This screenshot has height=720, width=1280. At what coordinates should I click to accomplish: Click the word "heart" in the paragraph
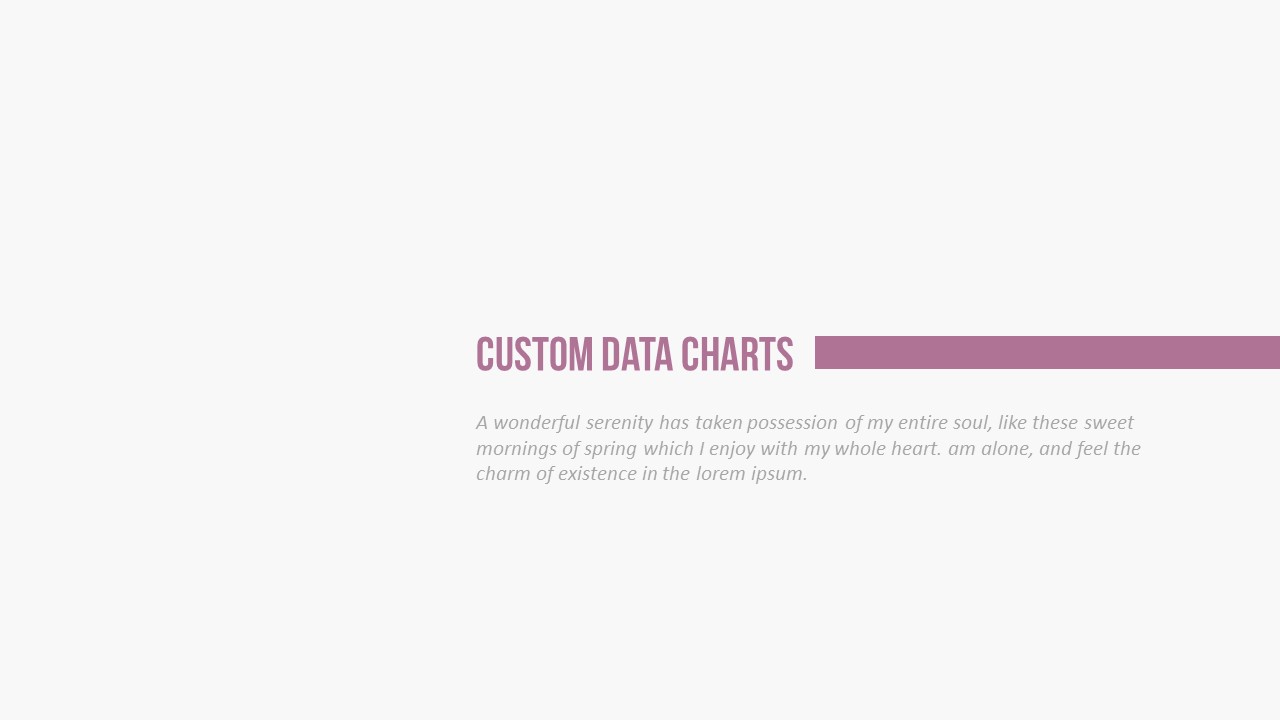point(913,449)
